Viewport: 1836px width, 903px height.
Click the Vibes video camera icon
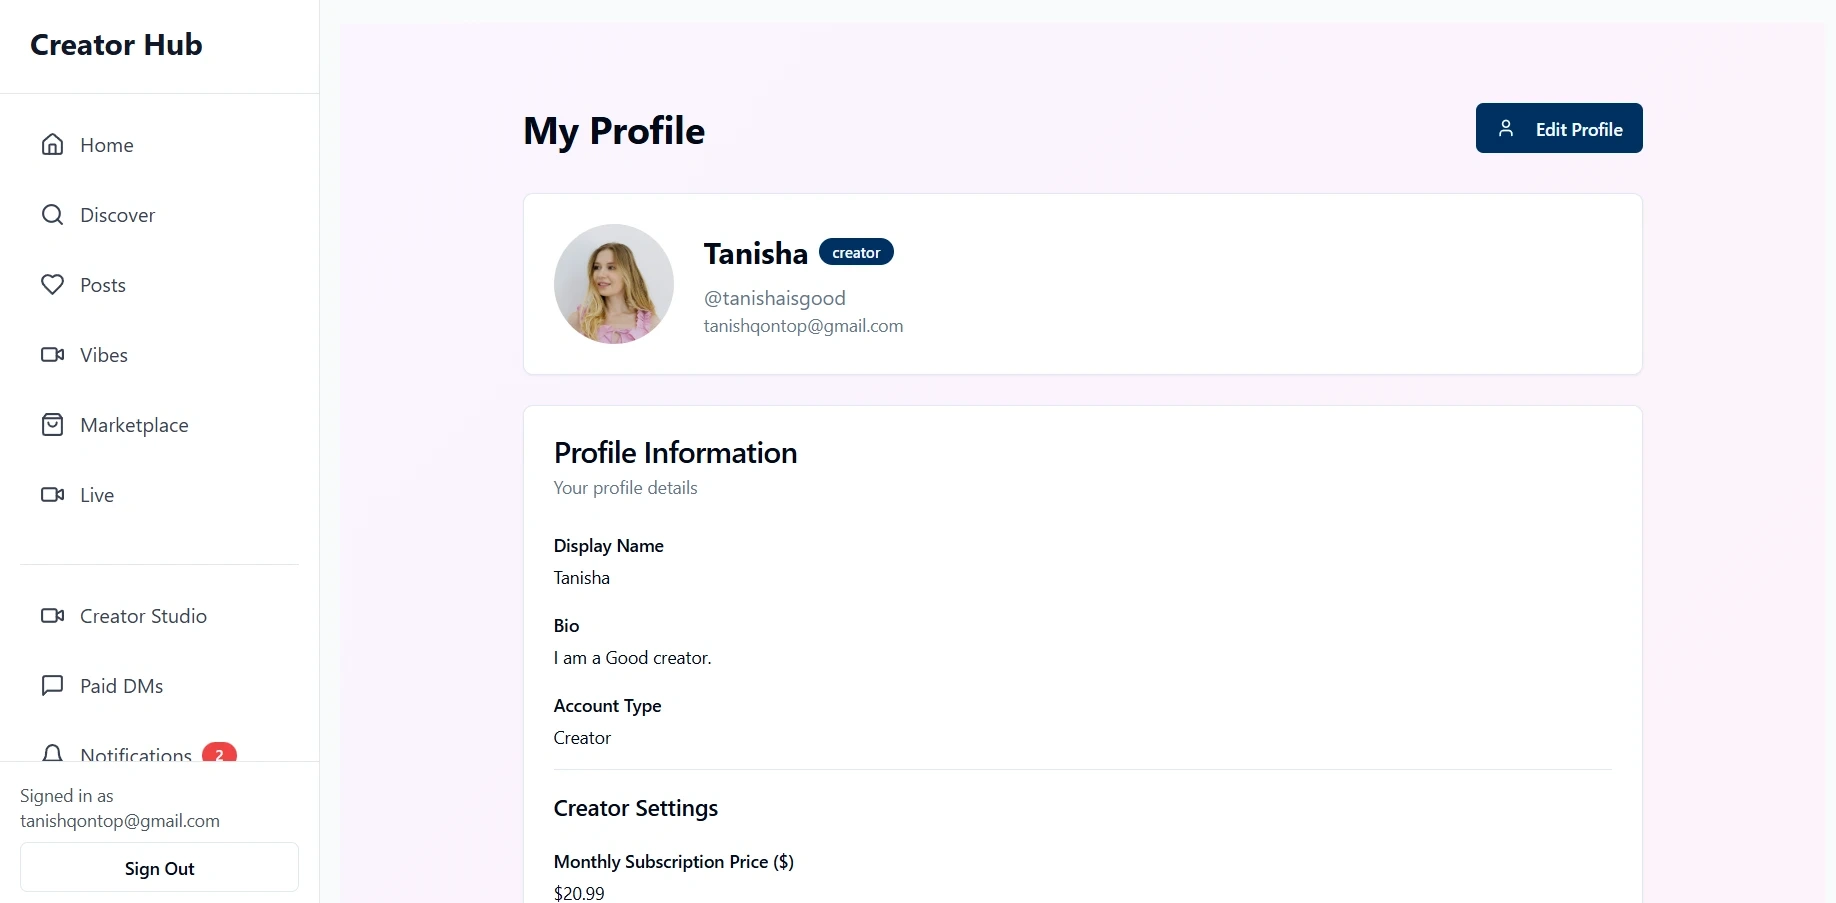(52, 355)
